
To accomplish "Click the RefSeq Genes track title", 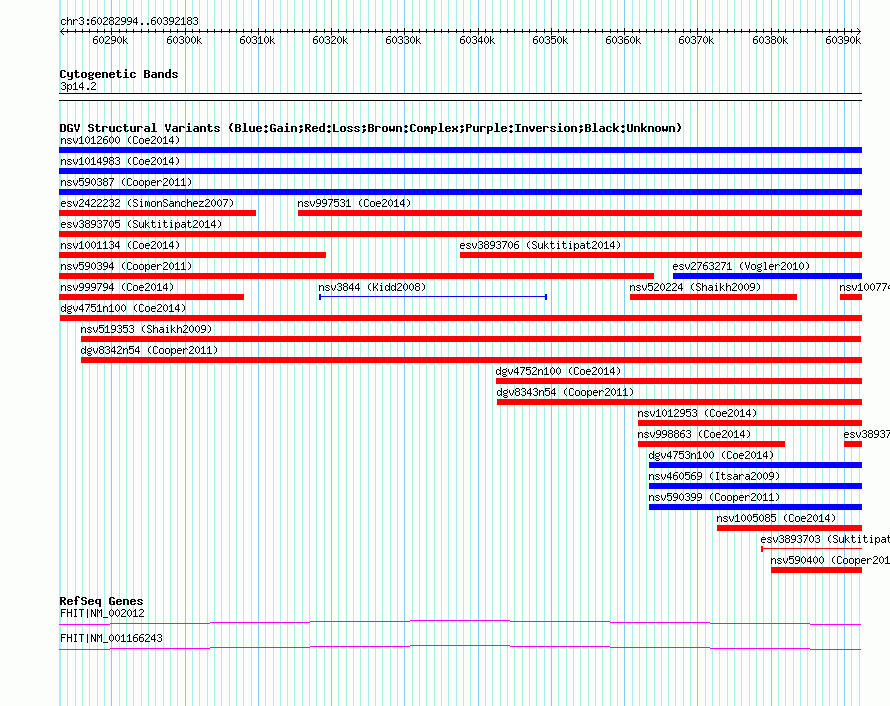I will pyautogui.click(x=102, y=601).
